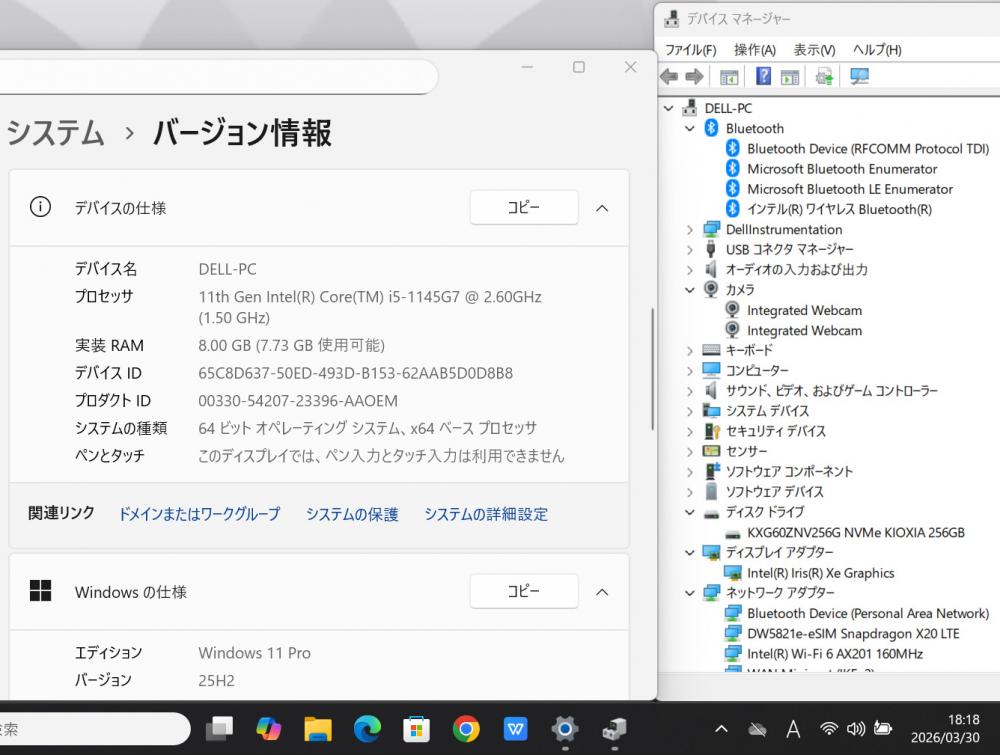Click コピー button for デバイスの仕様
The width and height of the screenshot is (1000, 755).
click(x=524, y=208)
